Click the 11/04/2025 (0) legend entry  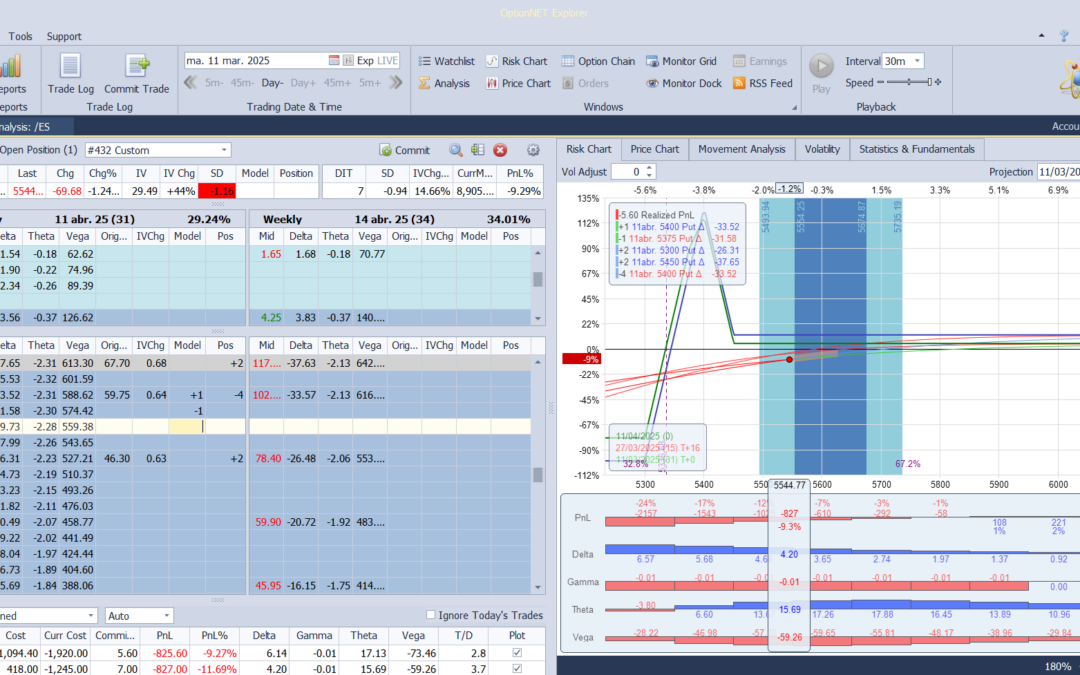coord(645,436)
